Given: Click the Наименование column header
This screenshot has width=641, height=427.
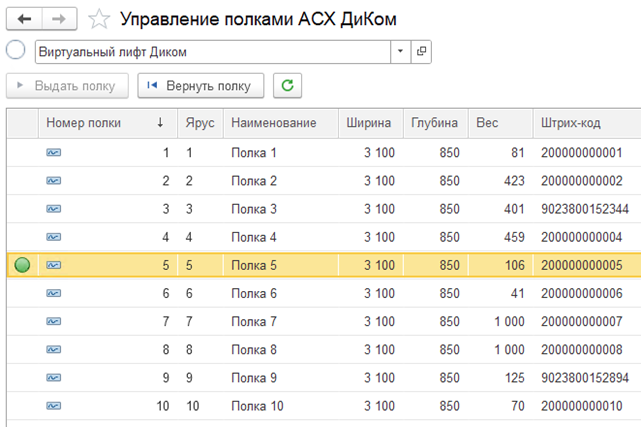Looking at the screenshot, I should [x=273, y=123].
